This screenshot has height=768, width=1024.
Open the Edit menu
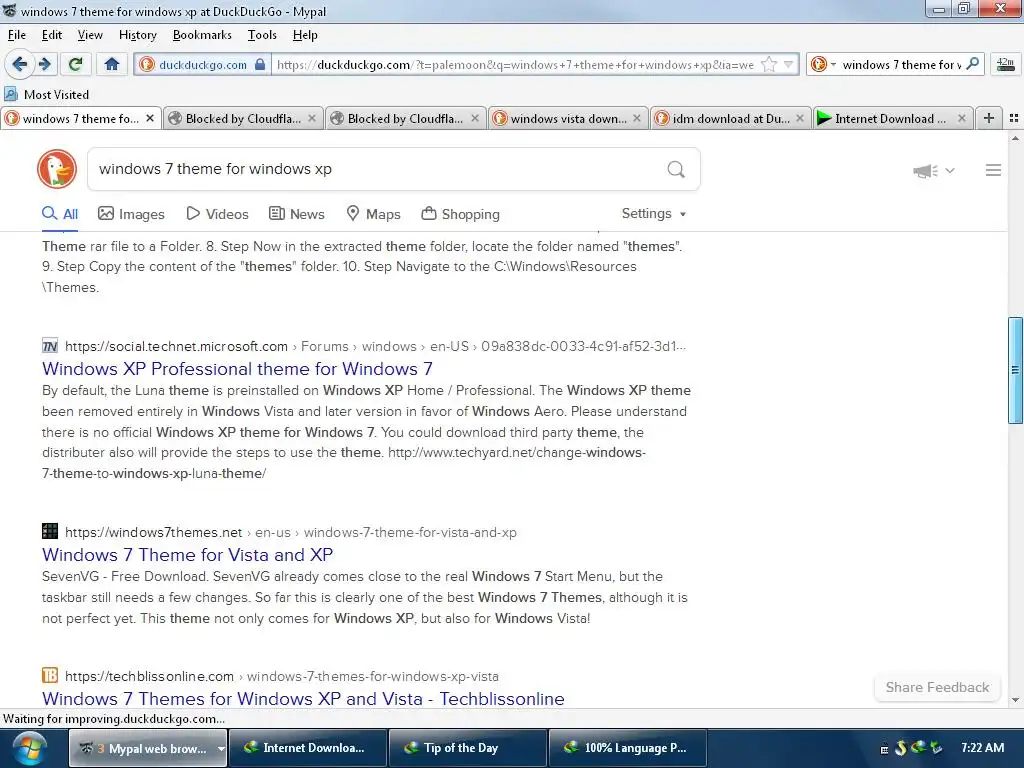(x=52, y=35)
